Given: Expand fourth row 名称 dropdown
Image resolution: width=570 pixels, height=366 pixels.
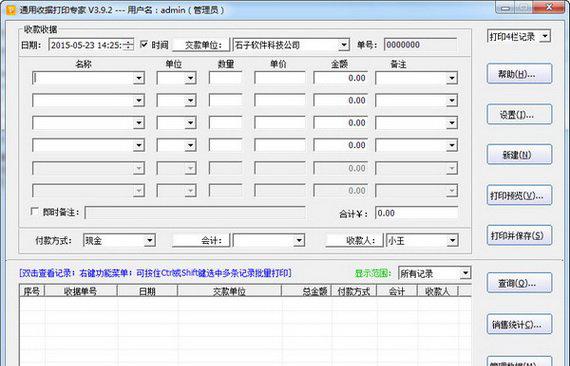Looking at the screenshot, I should pyautogui.click(x=139, y=146).
